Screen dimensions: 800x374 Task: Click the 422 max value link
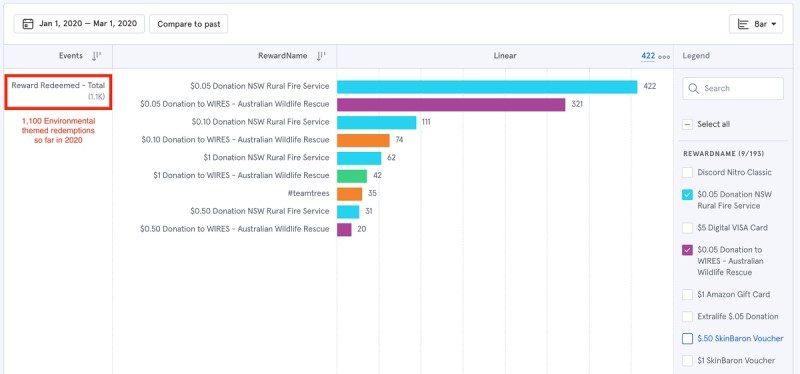[648, 56]
